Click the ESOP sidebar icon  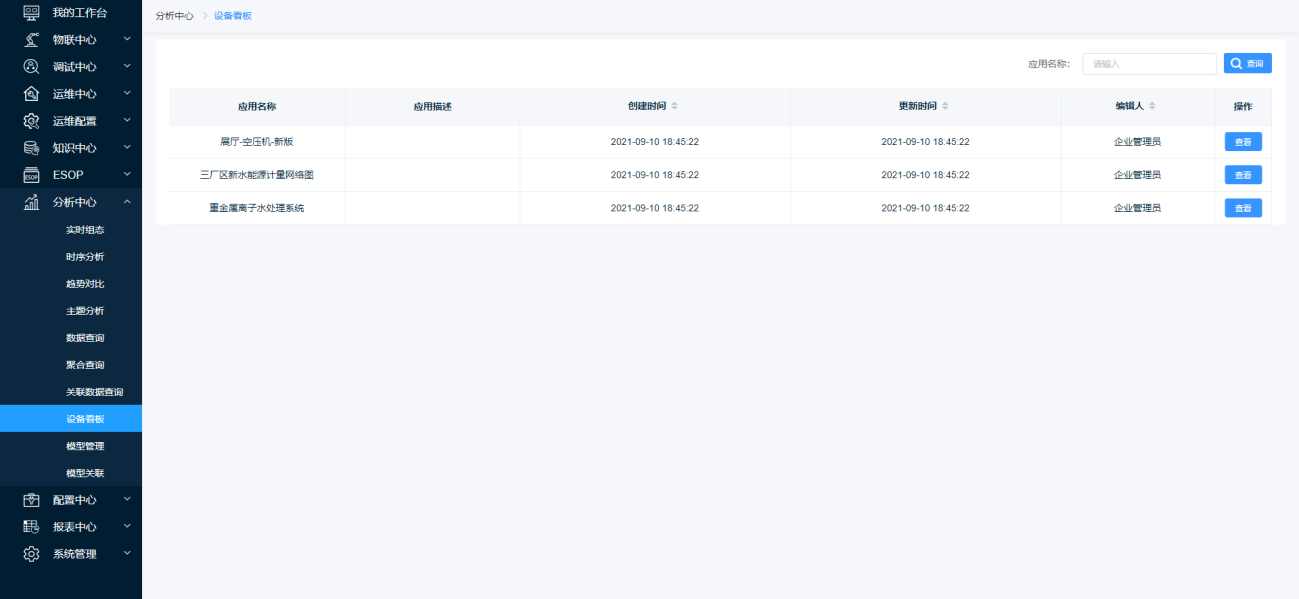pos(31,175)
